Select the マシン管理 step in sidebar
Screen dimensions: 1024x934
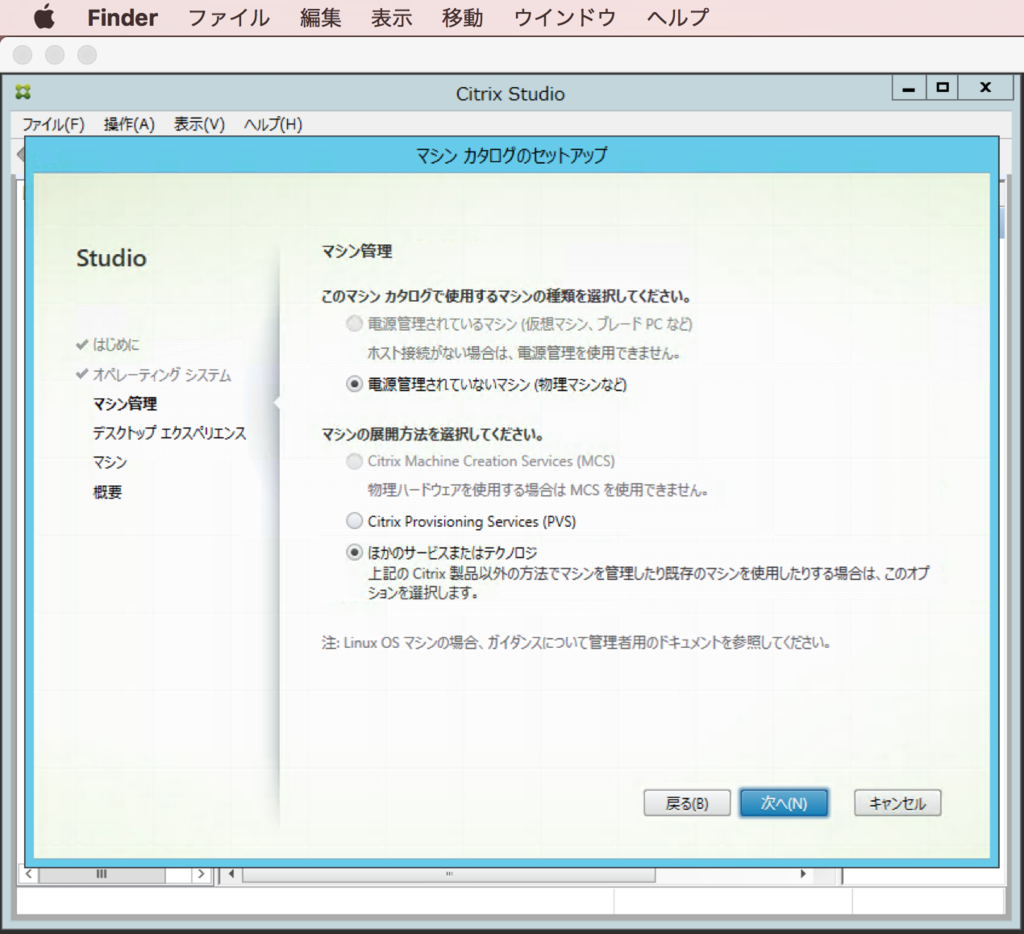tap(125, 404)
